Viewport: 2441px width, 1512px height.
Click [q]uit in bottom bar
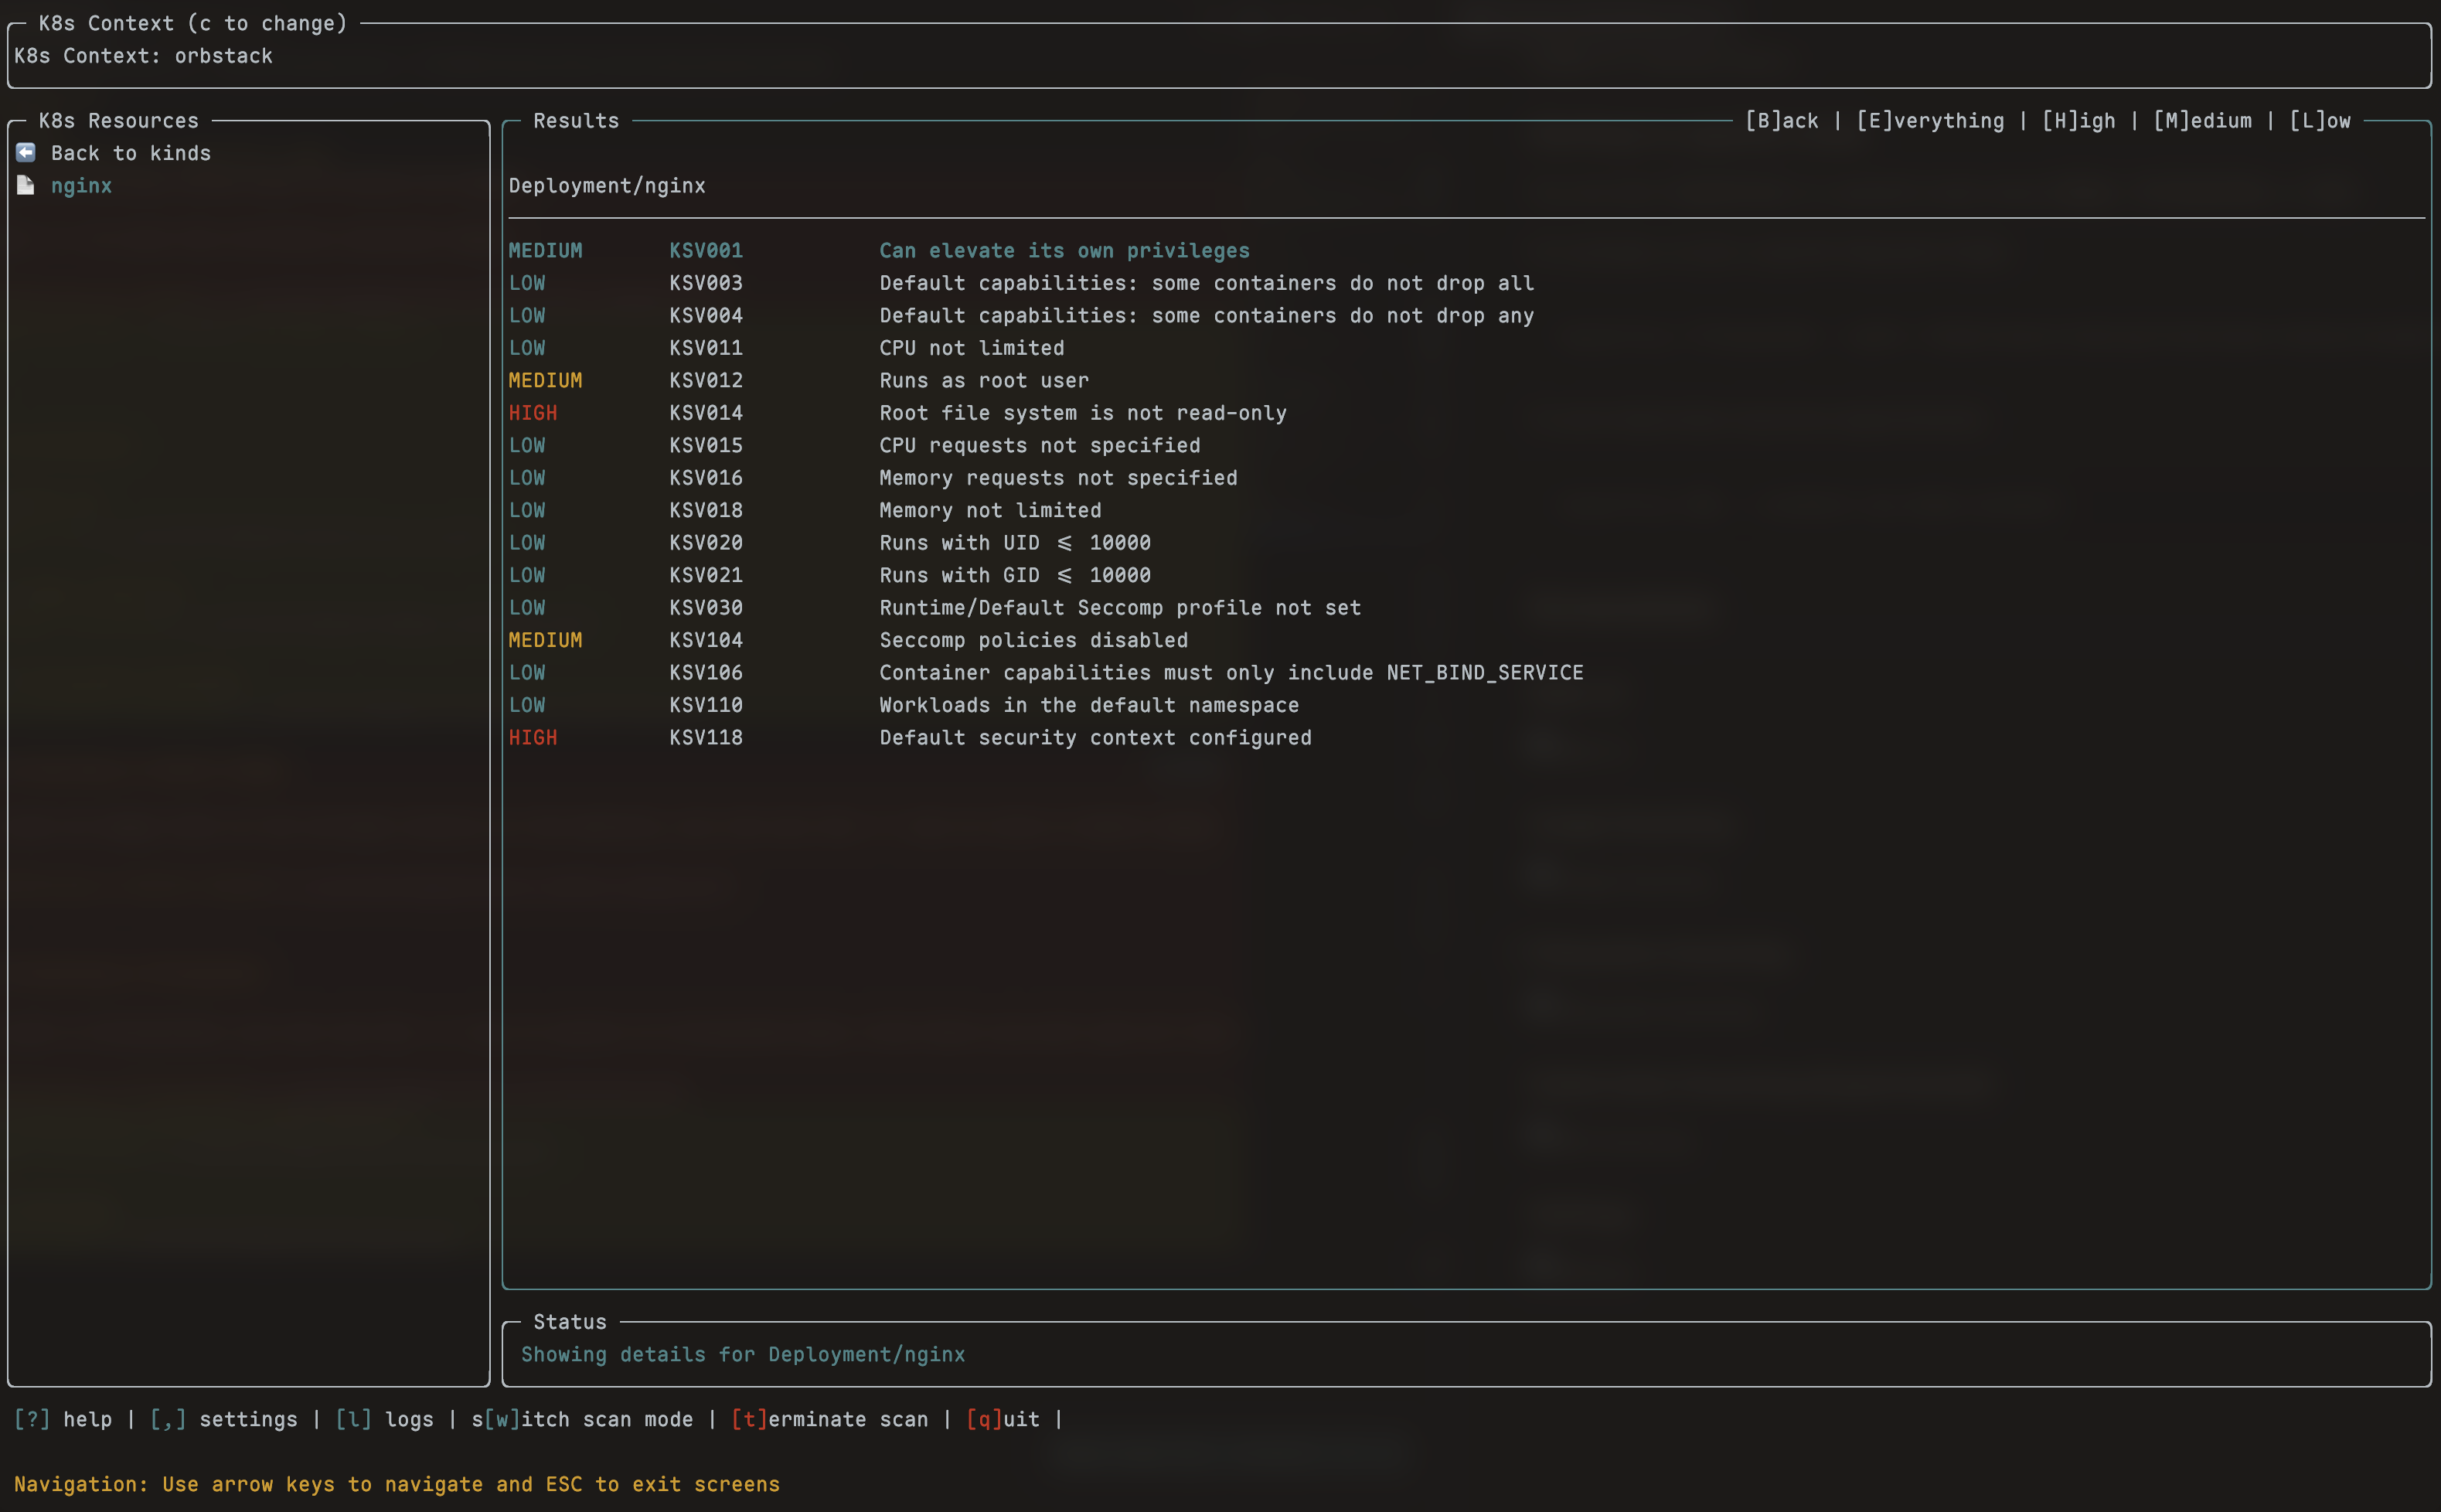[1003, 1419]
